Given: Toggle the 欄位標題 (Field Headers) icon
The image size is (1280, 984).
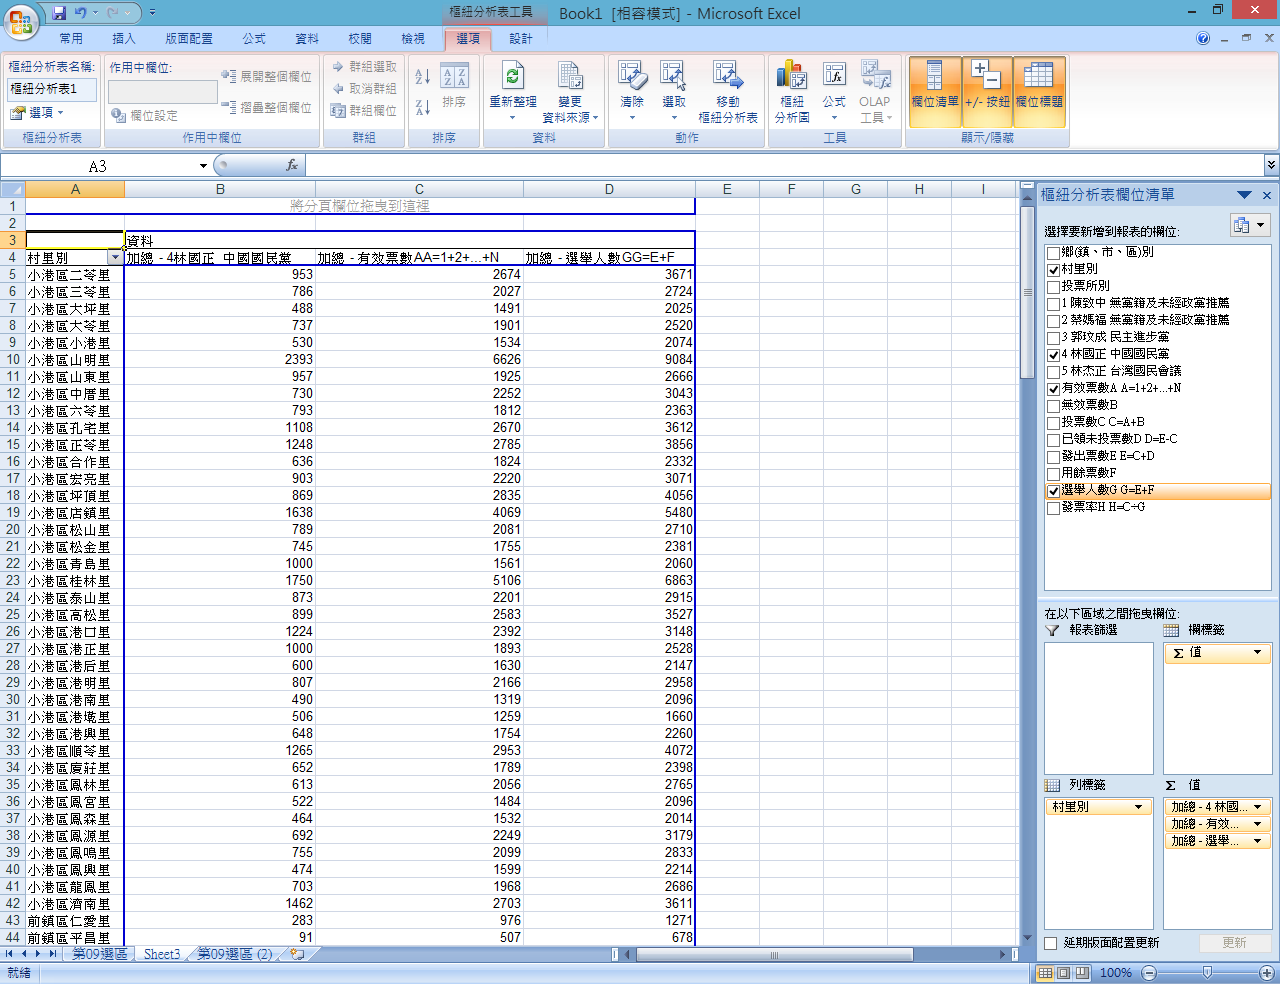Looking at the screenshot, I should (1039, 88).
